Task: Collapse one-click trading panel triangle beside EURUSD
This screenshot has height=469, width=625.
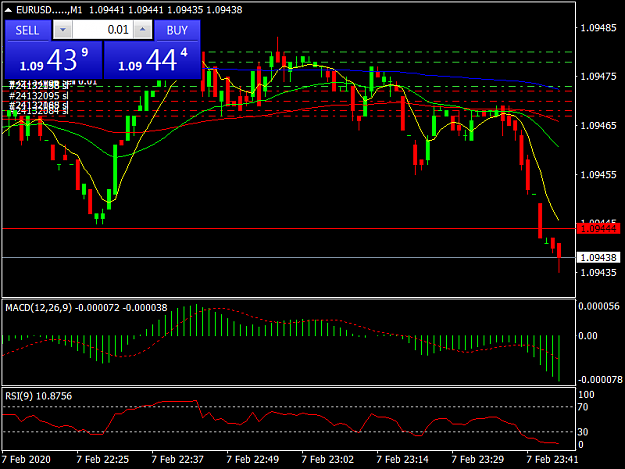Action: tap(8, 10)
